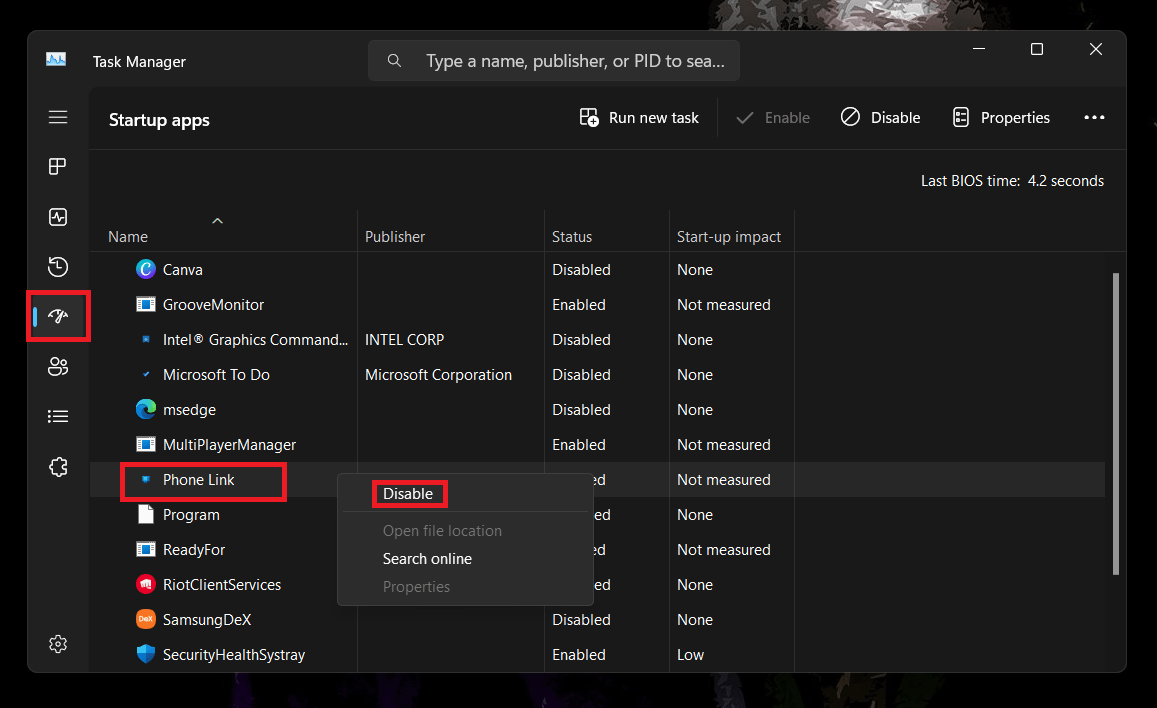The image size is (1157, 708).
Task: Select the GrooveMonitor row name
Action: 213,304
